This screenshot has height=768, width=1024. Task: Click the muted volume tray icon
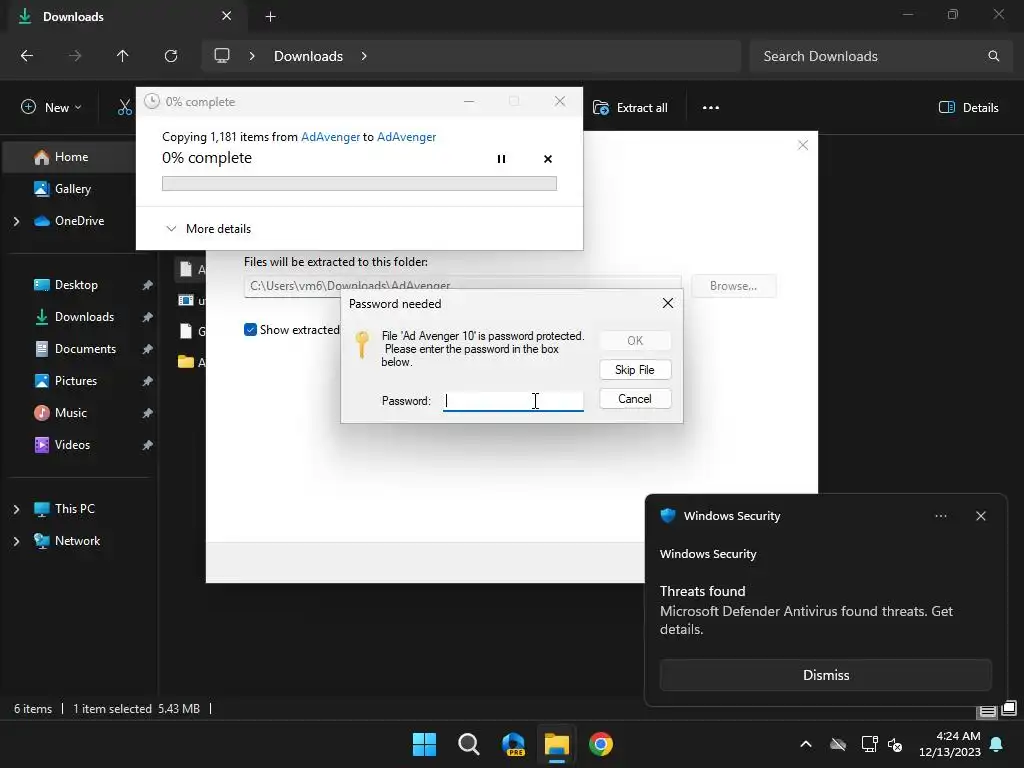895,744
